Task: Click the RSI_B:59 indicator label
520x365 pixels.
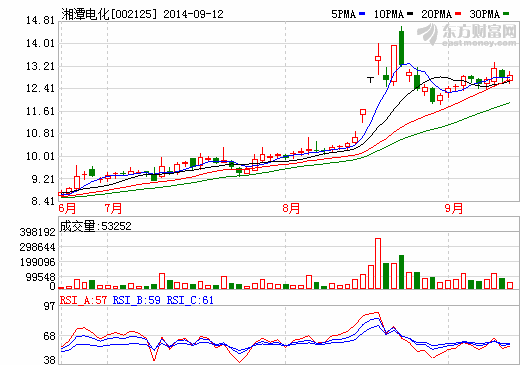Action: click(x=137, y=300)
